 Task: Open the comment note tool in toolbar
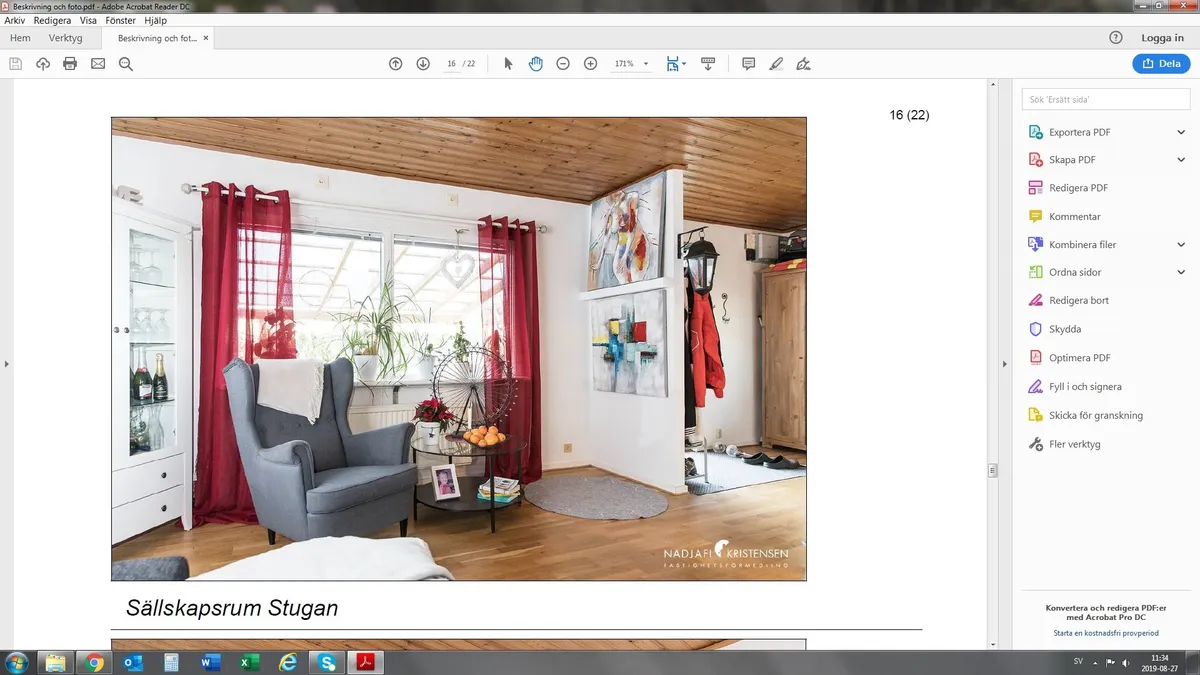[x=748, y=63]
